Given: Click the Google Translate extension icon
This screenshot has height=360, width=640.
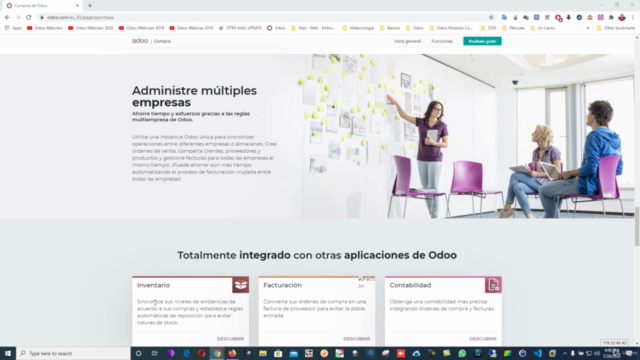Looking at the screenshot, I should [504, 18].
